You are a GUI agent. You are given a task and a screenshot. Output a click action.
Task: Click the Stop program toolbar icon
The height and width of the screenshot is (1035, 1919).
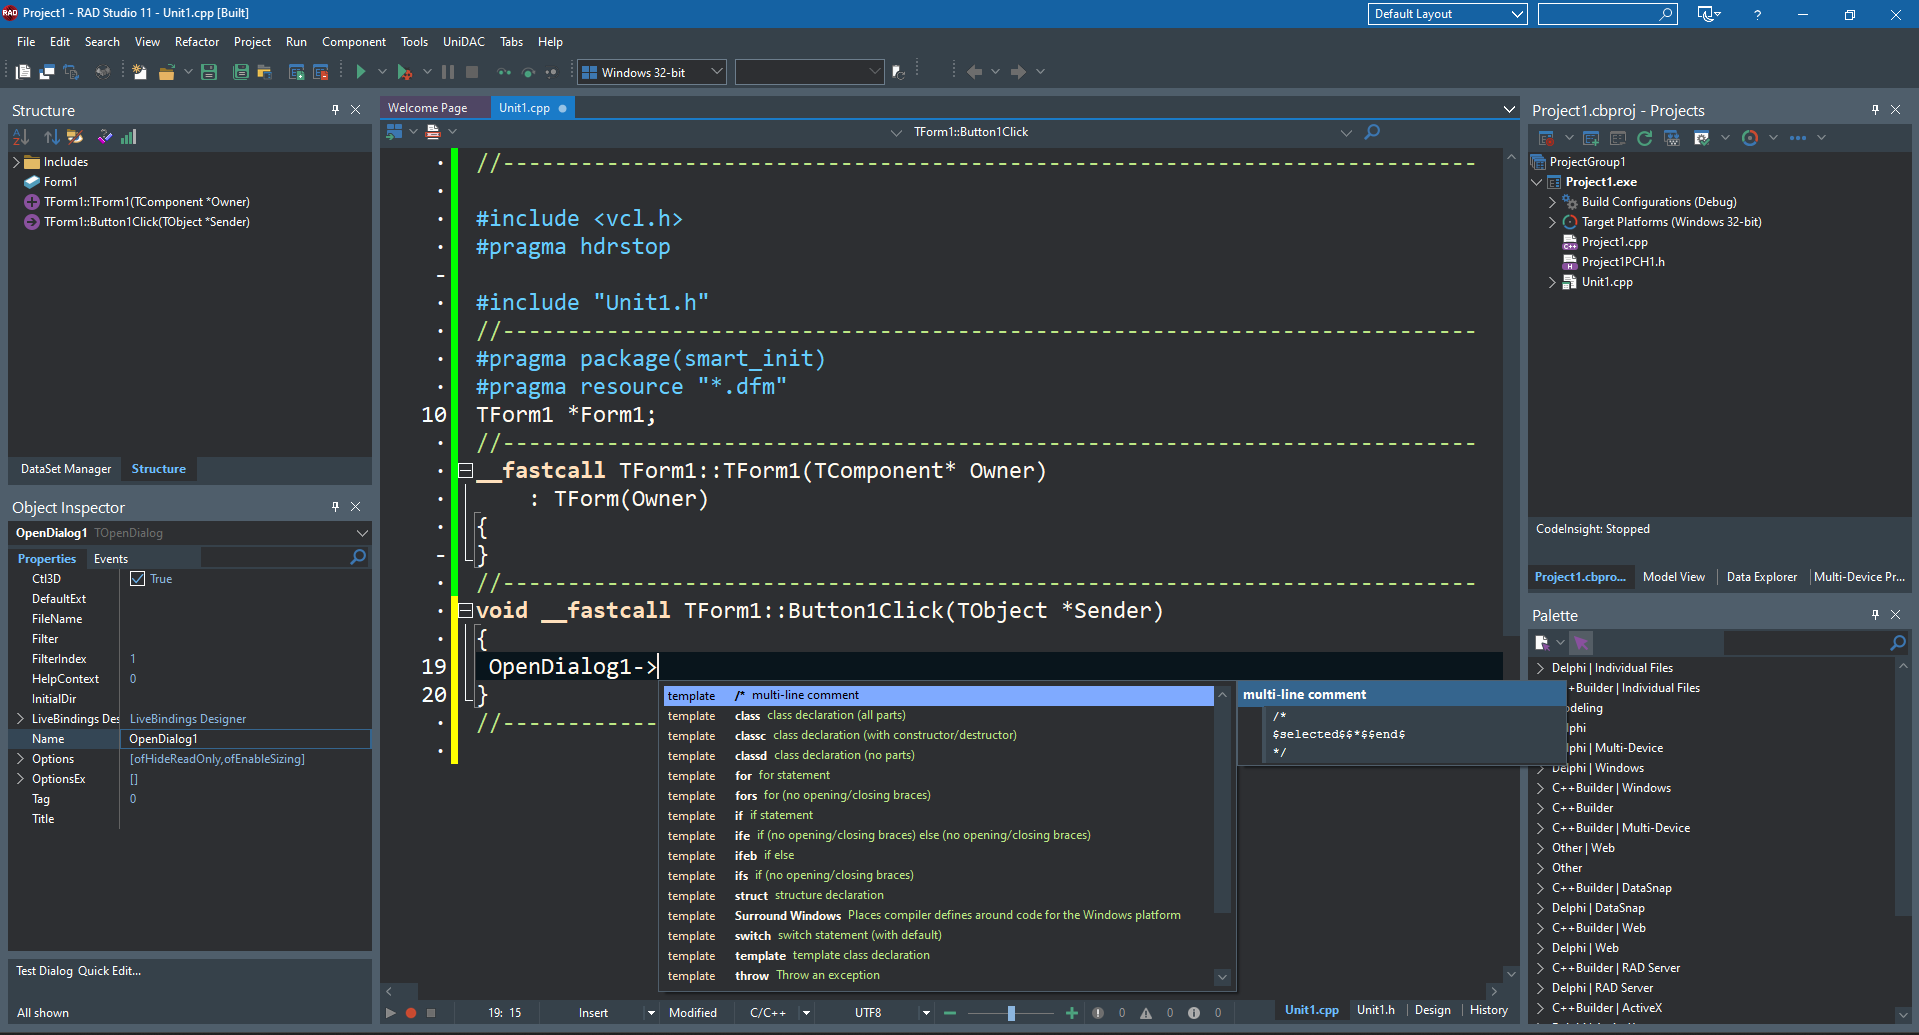pyautogui.click(x=472, y=72)
